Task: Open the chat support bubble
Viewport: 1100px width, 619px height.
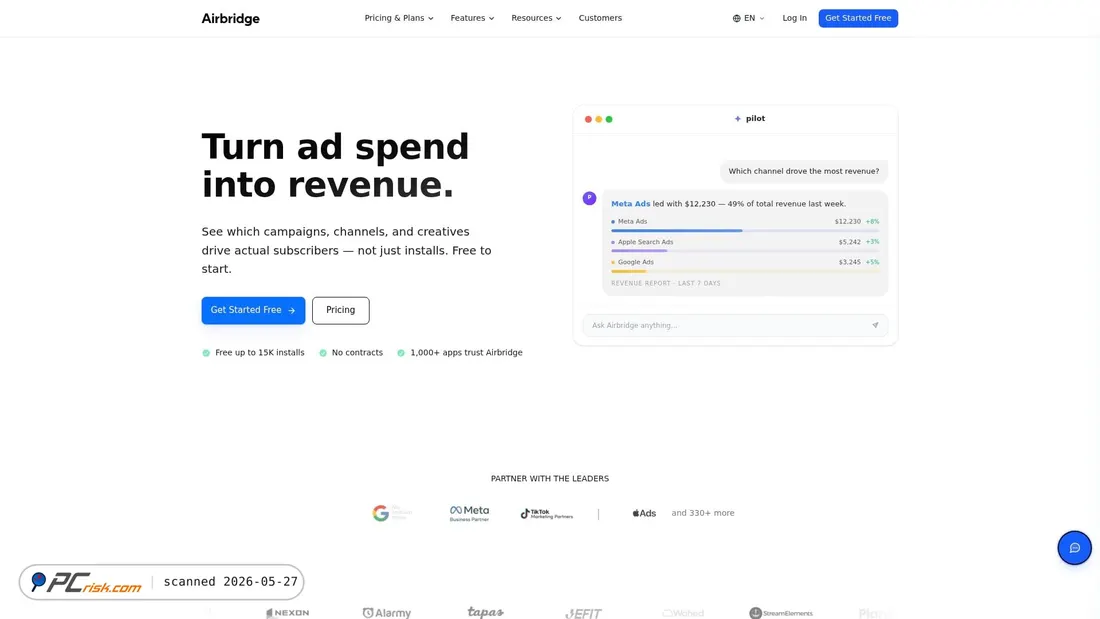Action: (x=1074, y=548)
